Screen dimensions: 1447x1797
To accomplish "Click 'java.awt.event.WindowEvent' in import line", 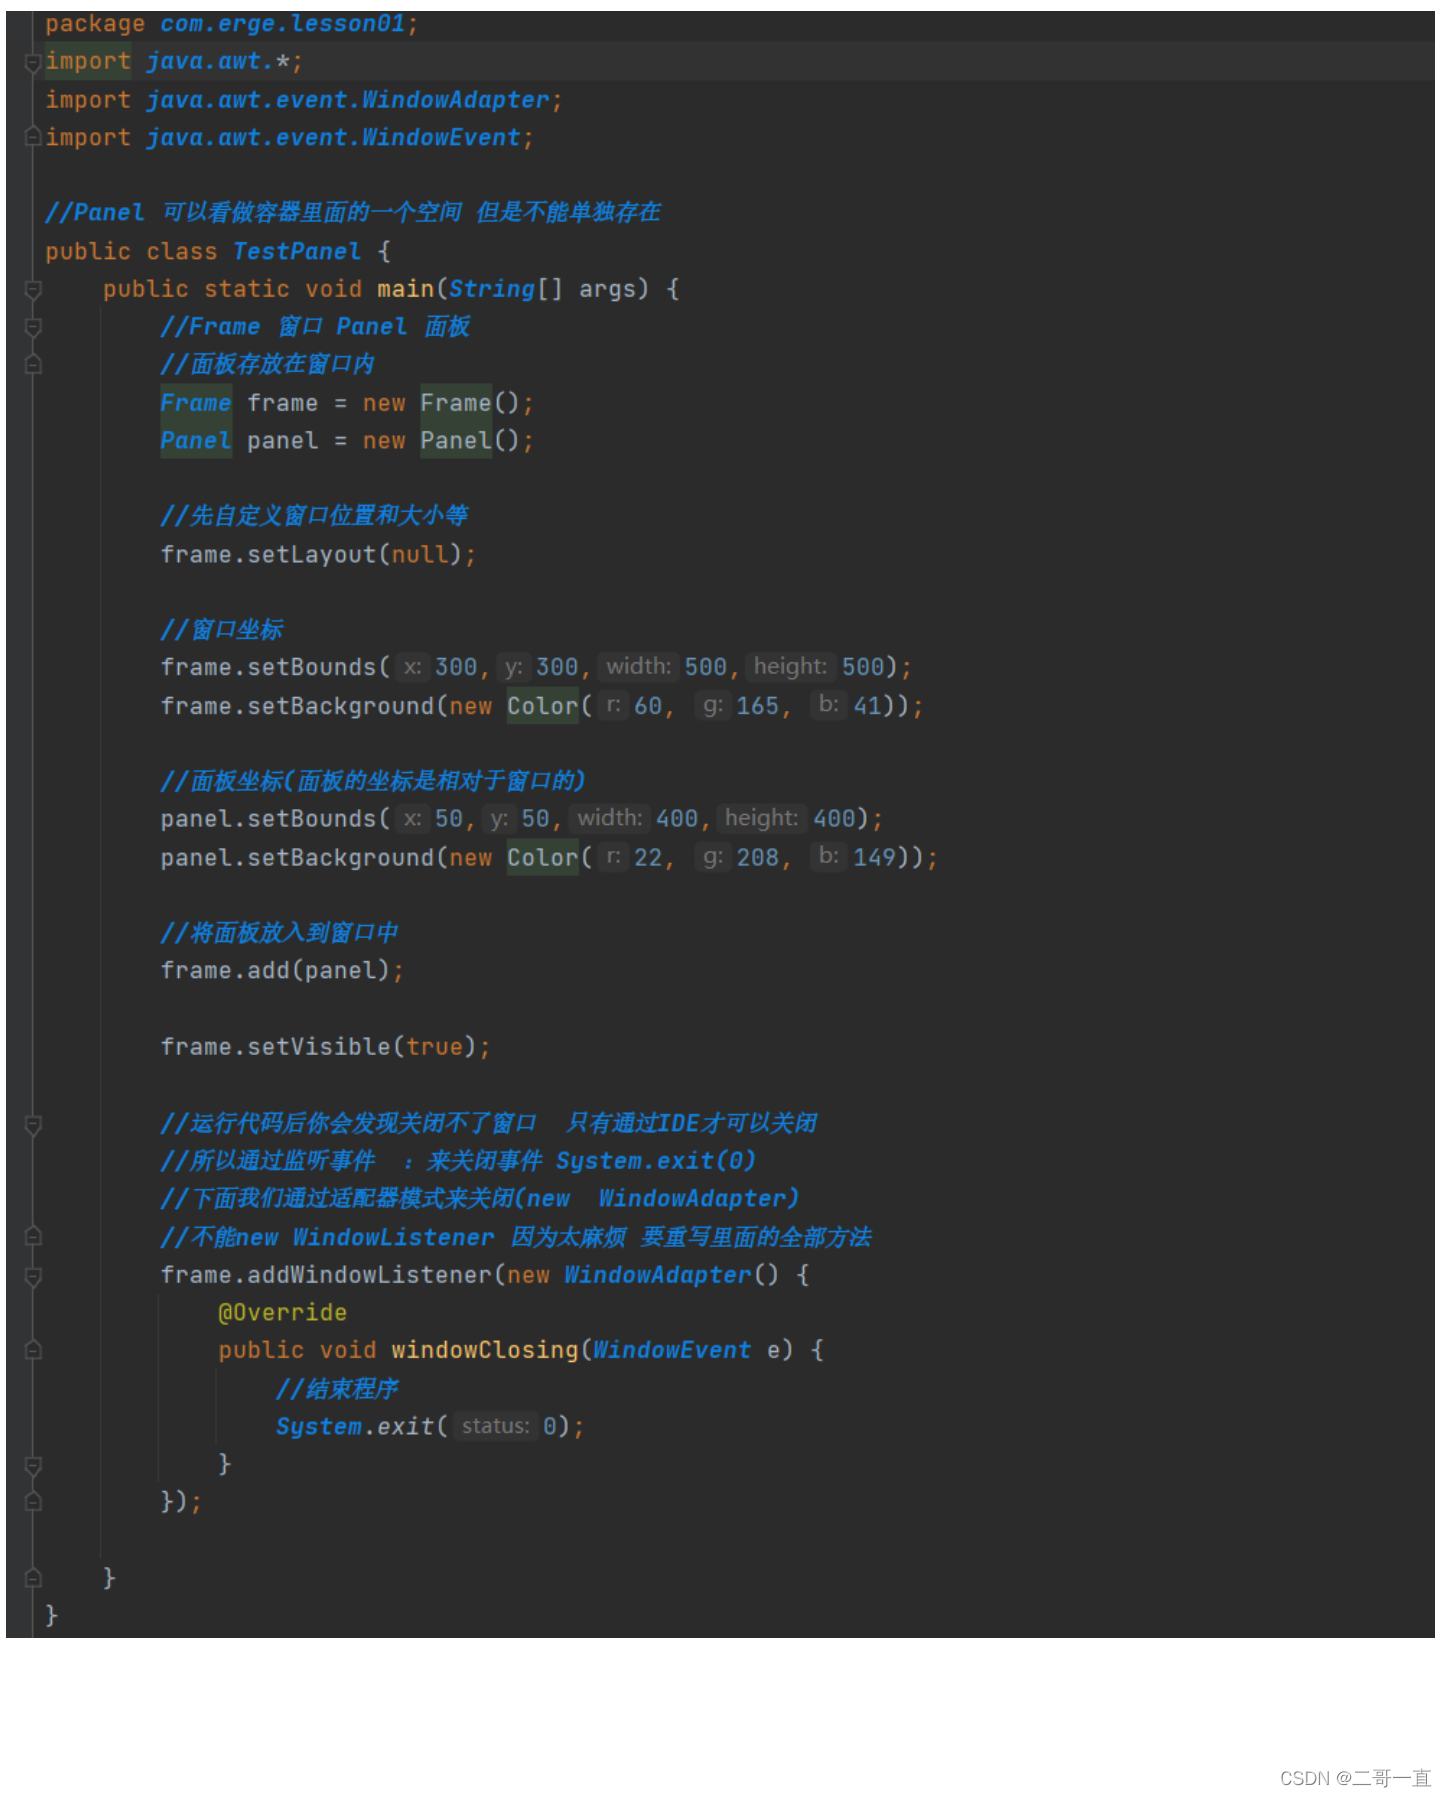I will tap(334, 138).
